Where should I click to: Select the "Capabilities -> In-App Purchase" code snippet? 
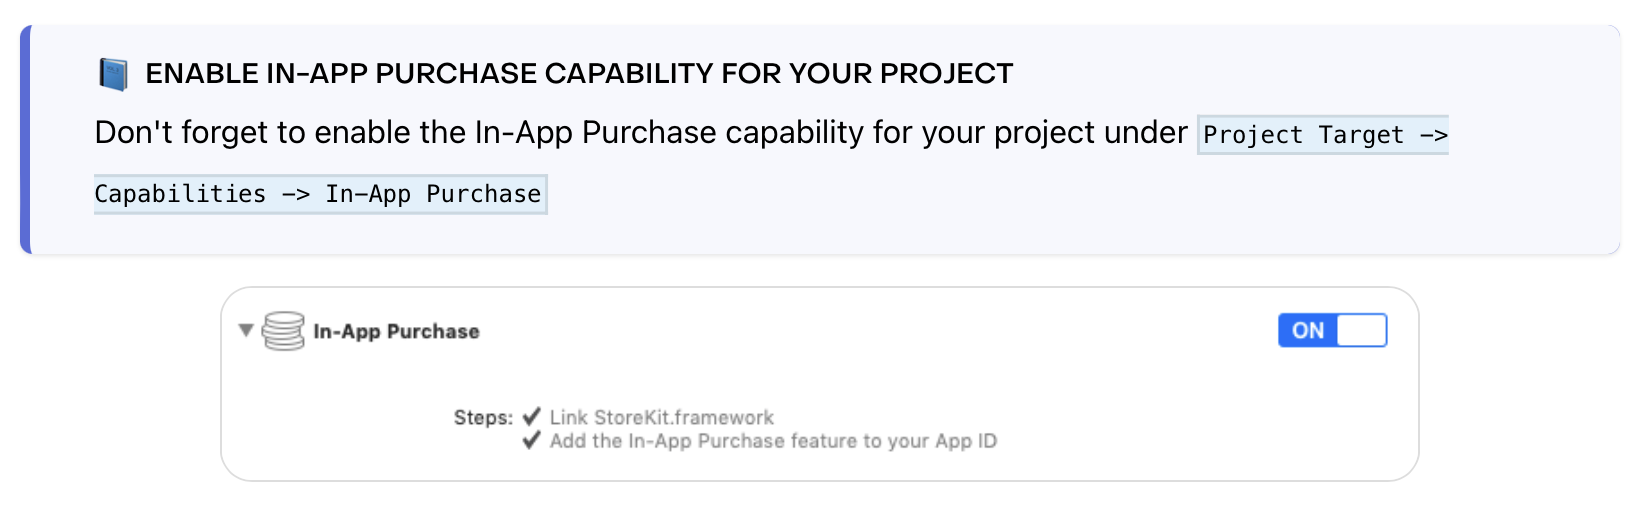pyautogui.click(x=319, y=194)
